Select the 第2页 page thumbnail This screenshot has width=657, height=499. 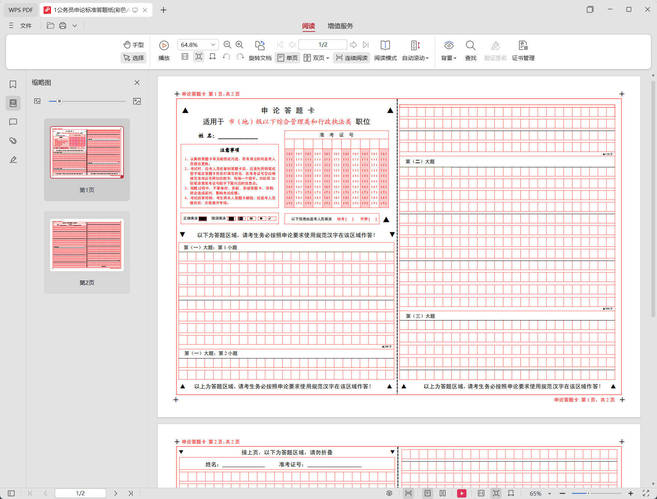(86, 245)
